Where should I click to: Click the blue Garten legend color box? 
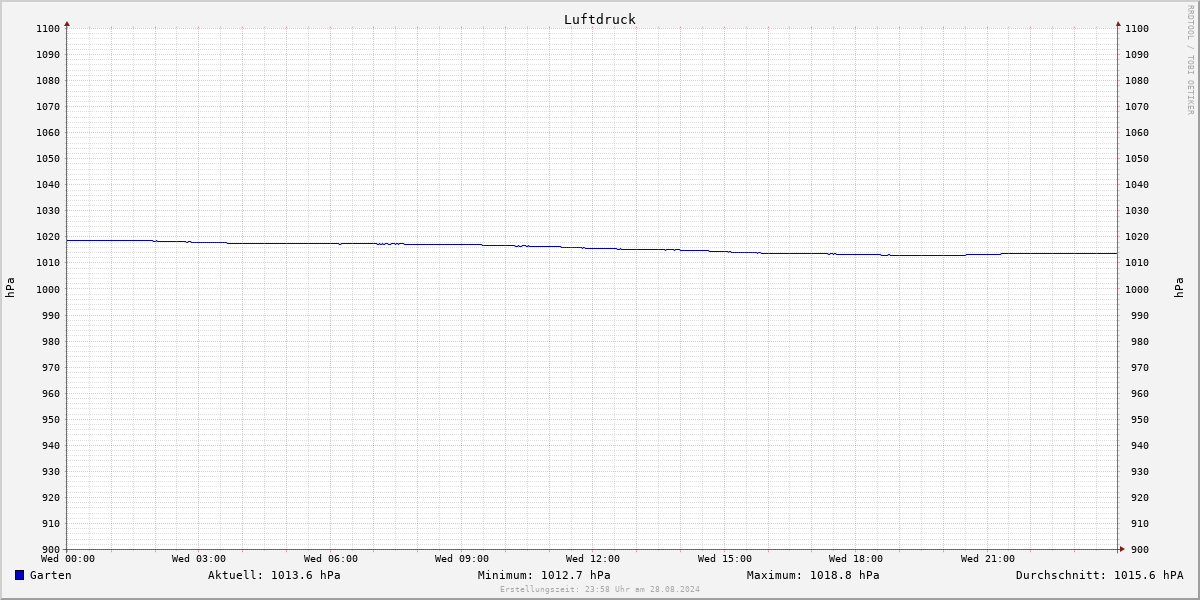[19, 575]
